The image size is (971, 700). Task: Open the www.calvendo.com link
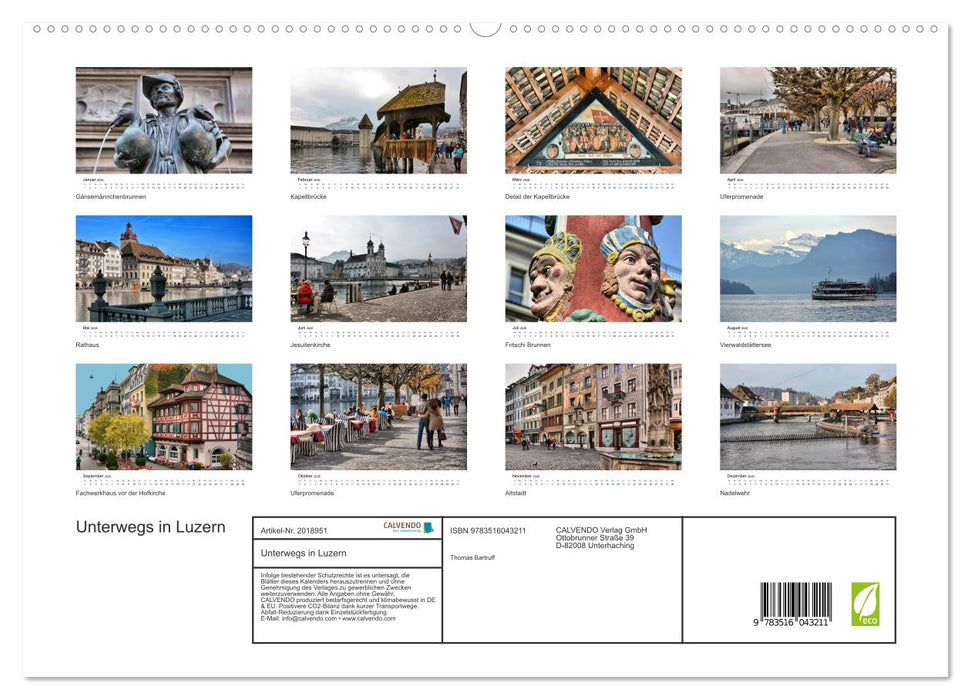369,619
